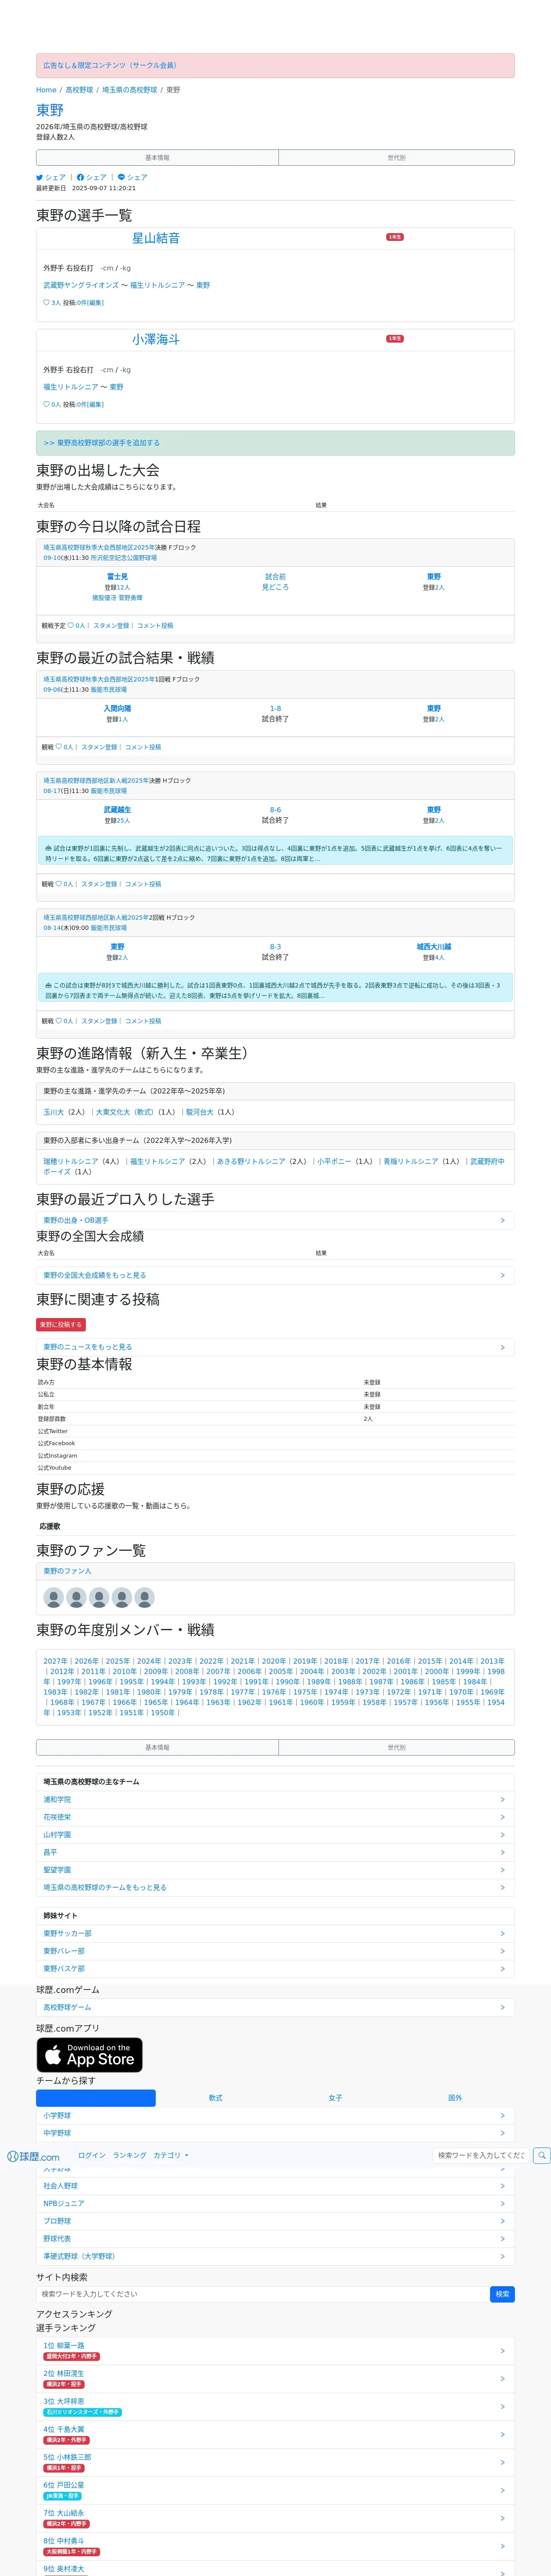The height and width of the screenshot is (2576, 551).
Task: Open 武蔵野ヤングライオンズ team link
Action: coord(81,285)
